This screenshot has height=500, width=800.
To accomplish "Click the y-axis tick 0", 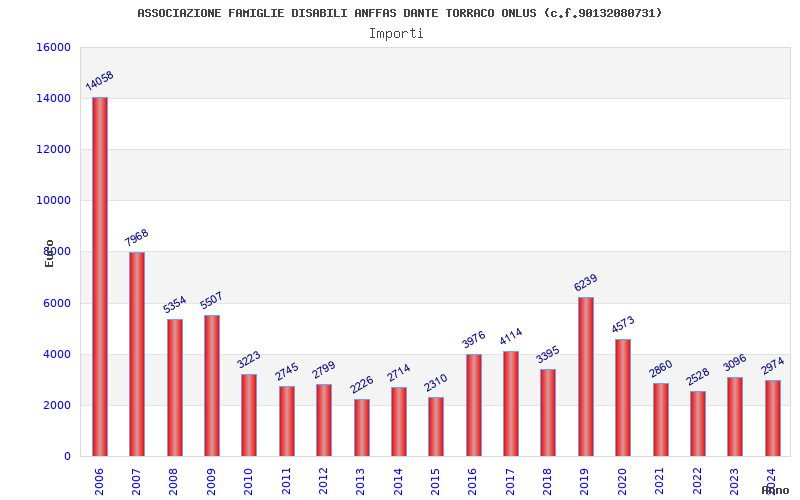I will [67, 457].
